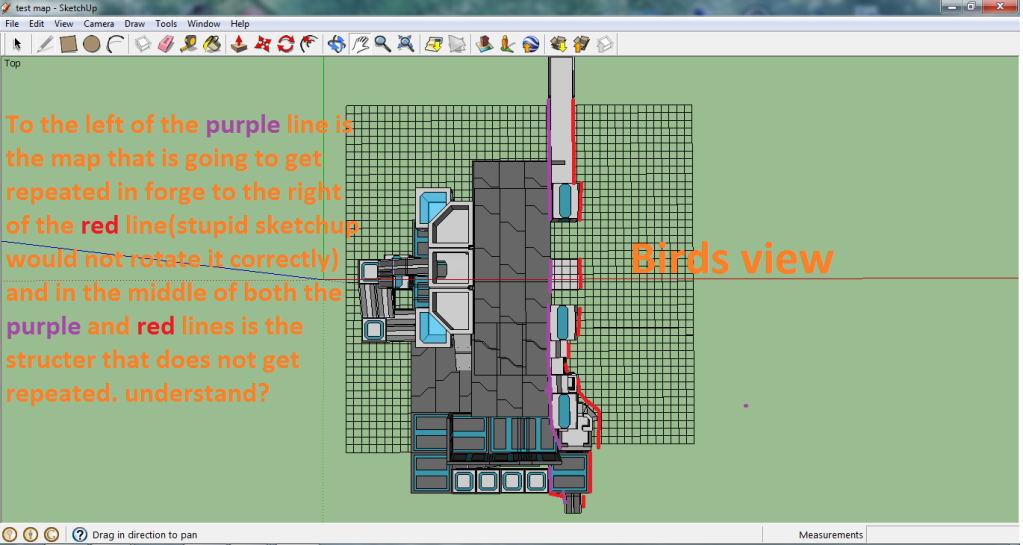1023x545 pixels.
Task: Open the Draw menu
Action: point(134,23)
